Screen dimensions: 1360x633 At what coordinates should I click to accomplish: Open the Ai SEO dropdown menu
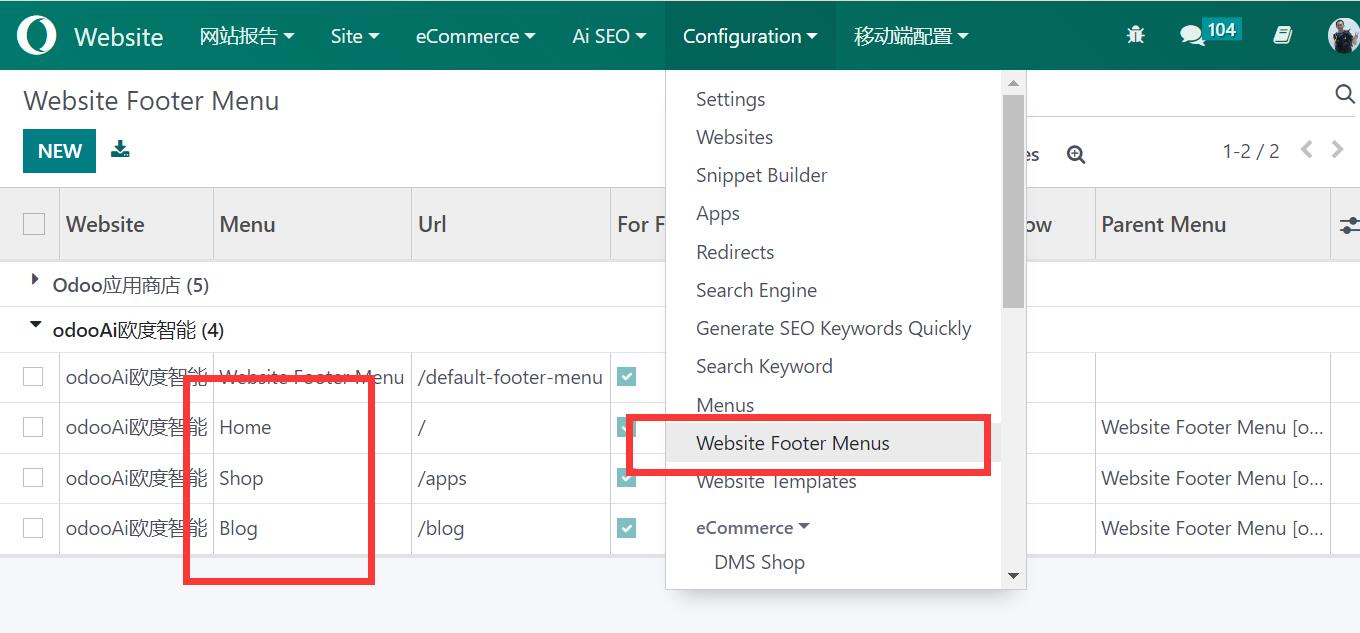pyautogui.click(x=609, y=36)
